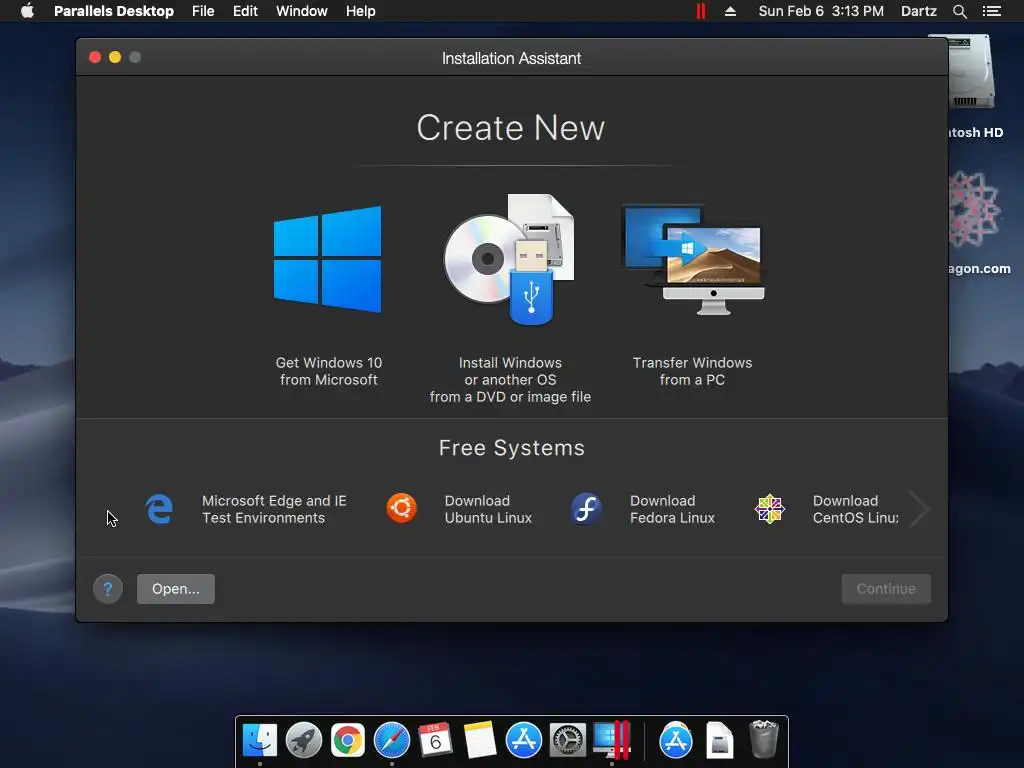
Task: Open the Applications folder in the Dock
Action: [x=676, y=741]
